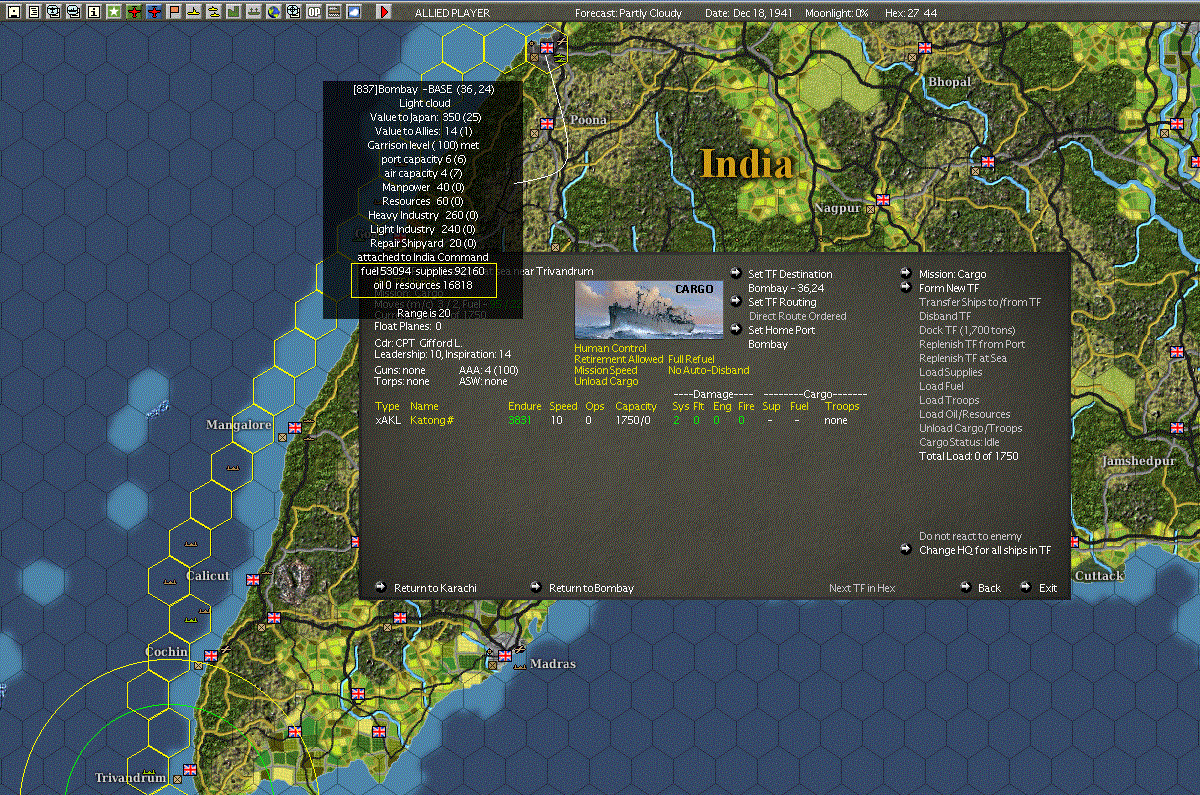Click the cloud weather toolbar icon
This screenshot has width=1200, height=795.
(x=354, y=12)
